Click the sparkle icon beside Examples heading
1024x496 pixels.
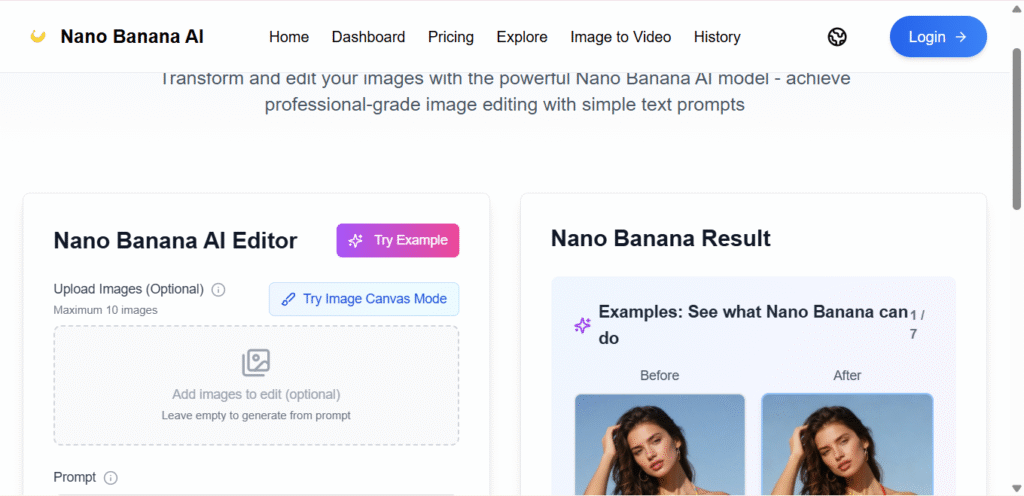coord(582,325)
